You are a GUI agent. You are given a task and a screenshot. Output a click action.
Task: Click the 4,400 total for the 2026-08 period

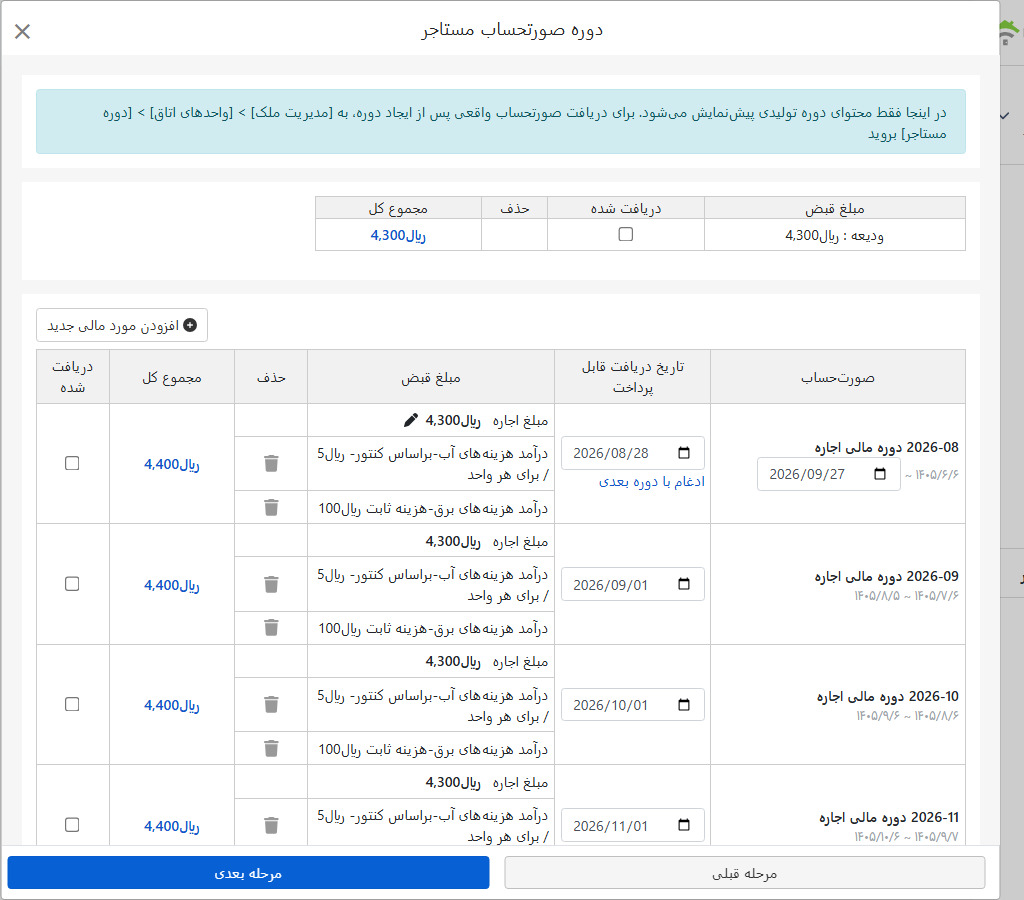(x=172, y=464)
